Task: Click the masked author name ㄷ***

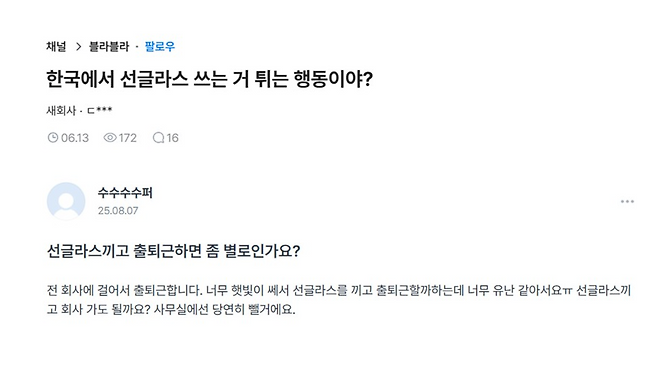Action: [x=99, y=111]
